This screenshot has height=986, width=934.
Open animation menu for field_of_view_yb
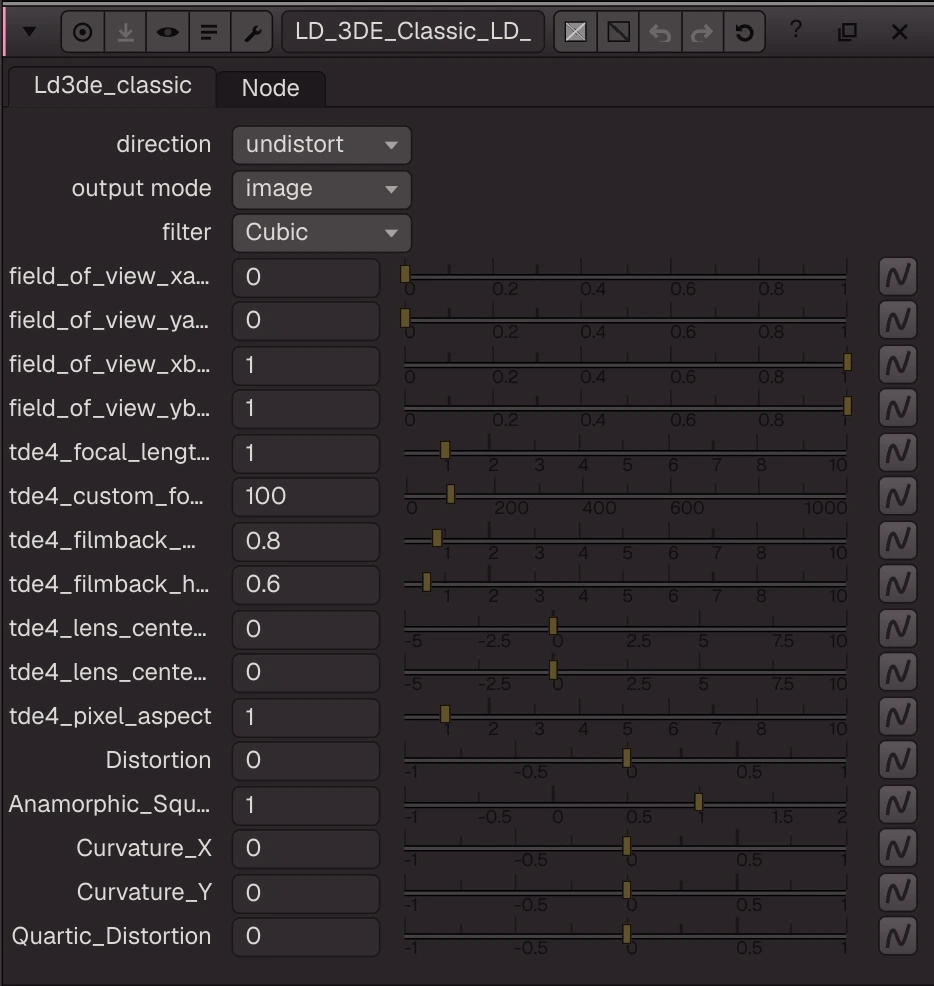[898, 409]
